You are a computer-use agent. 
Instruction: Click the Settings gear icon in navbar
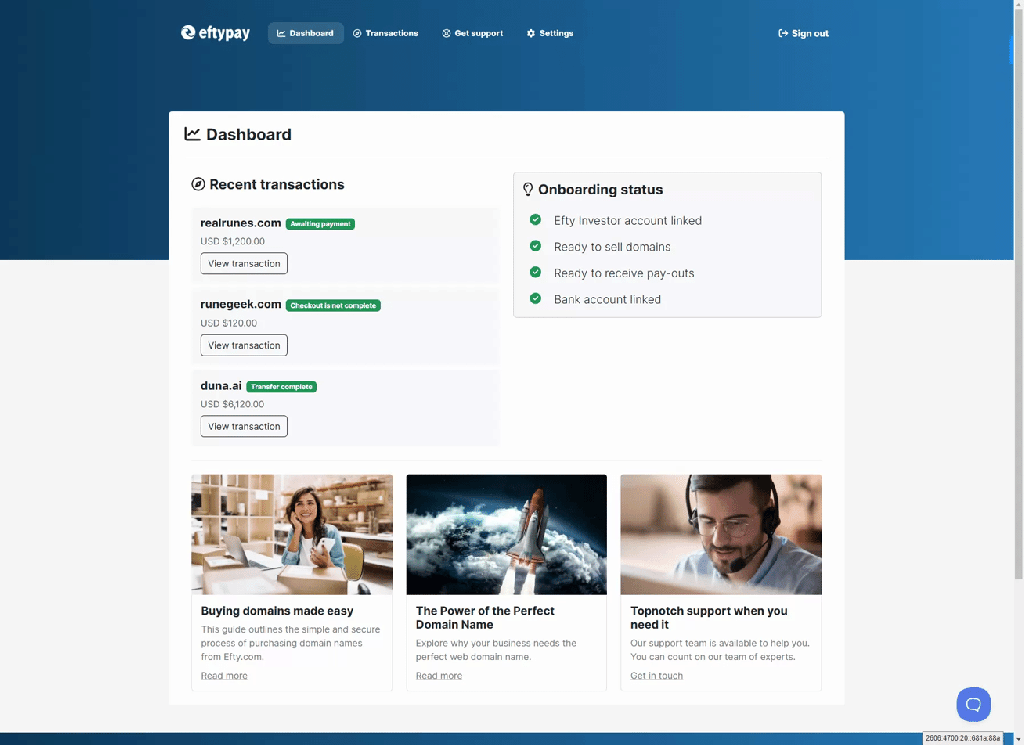(x=530, y=33)
